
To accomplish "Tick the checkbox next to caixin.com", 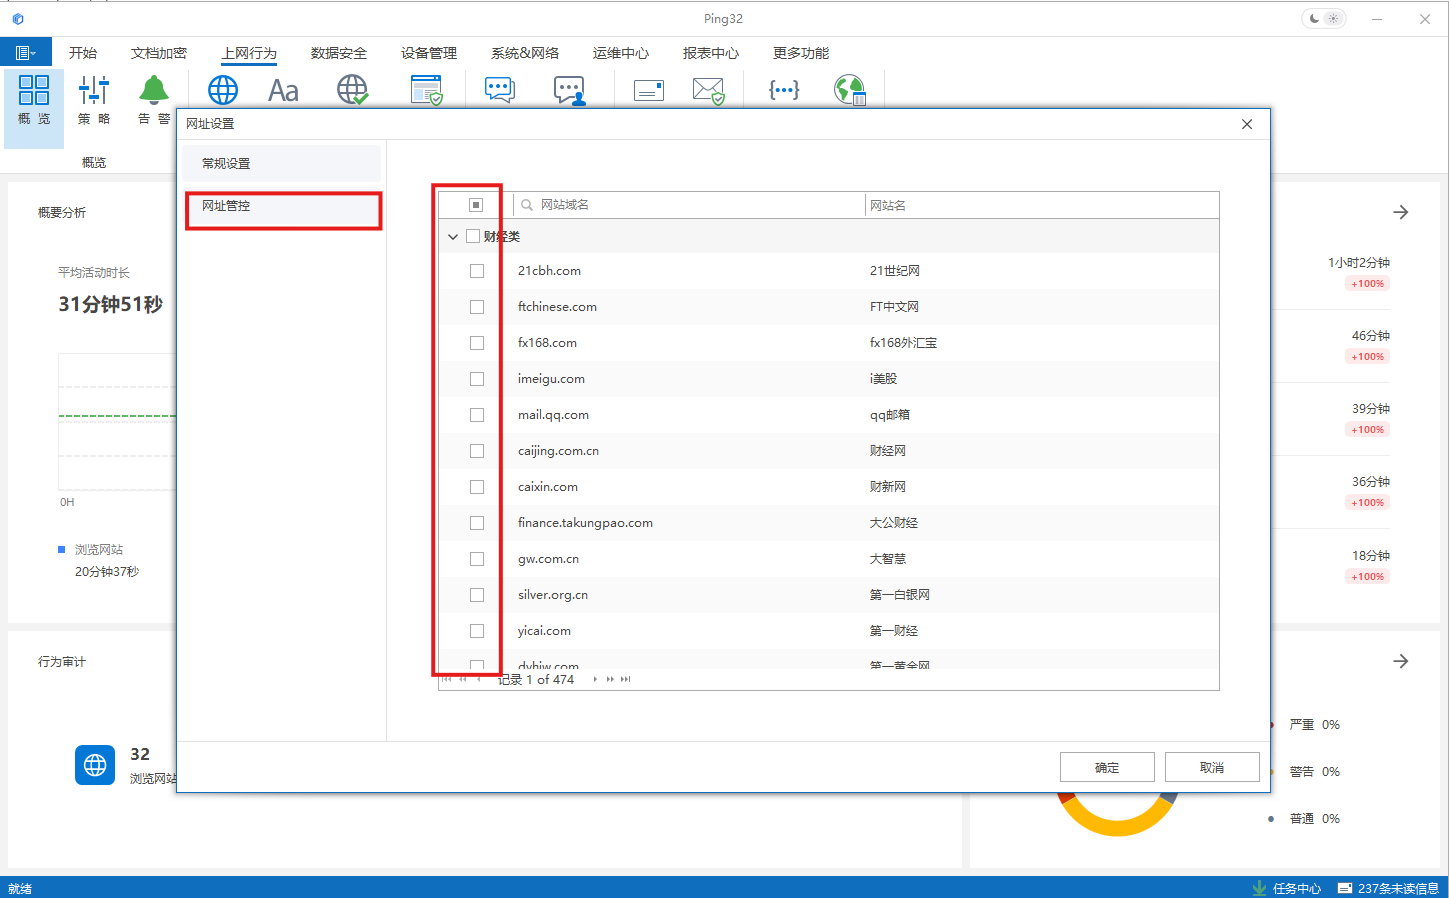I will [x=477, y=487].
